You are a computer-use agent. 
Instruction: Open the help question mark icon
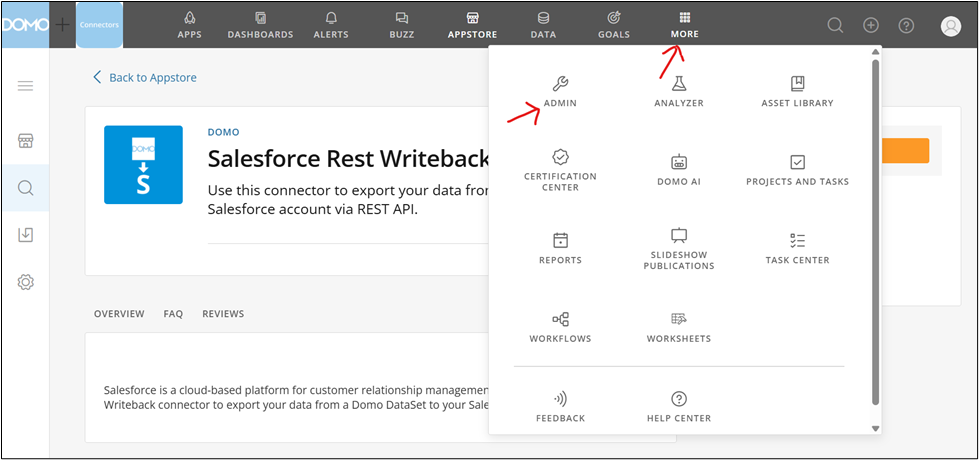pos(906,25)
